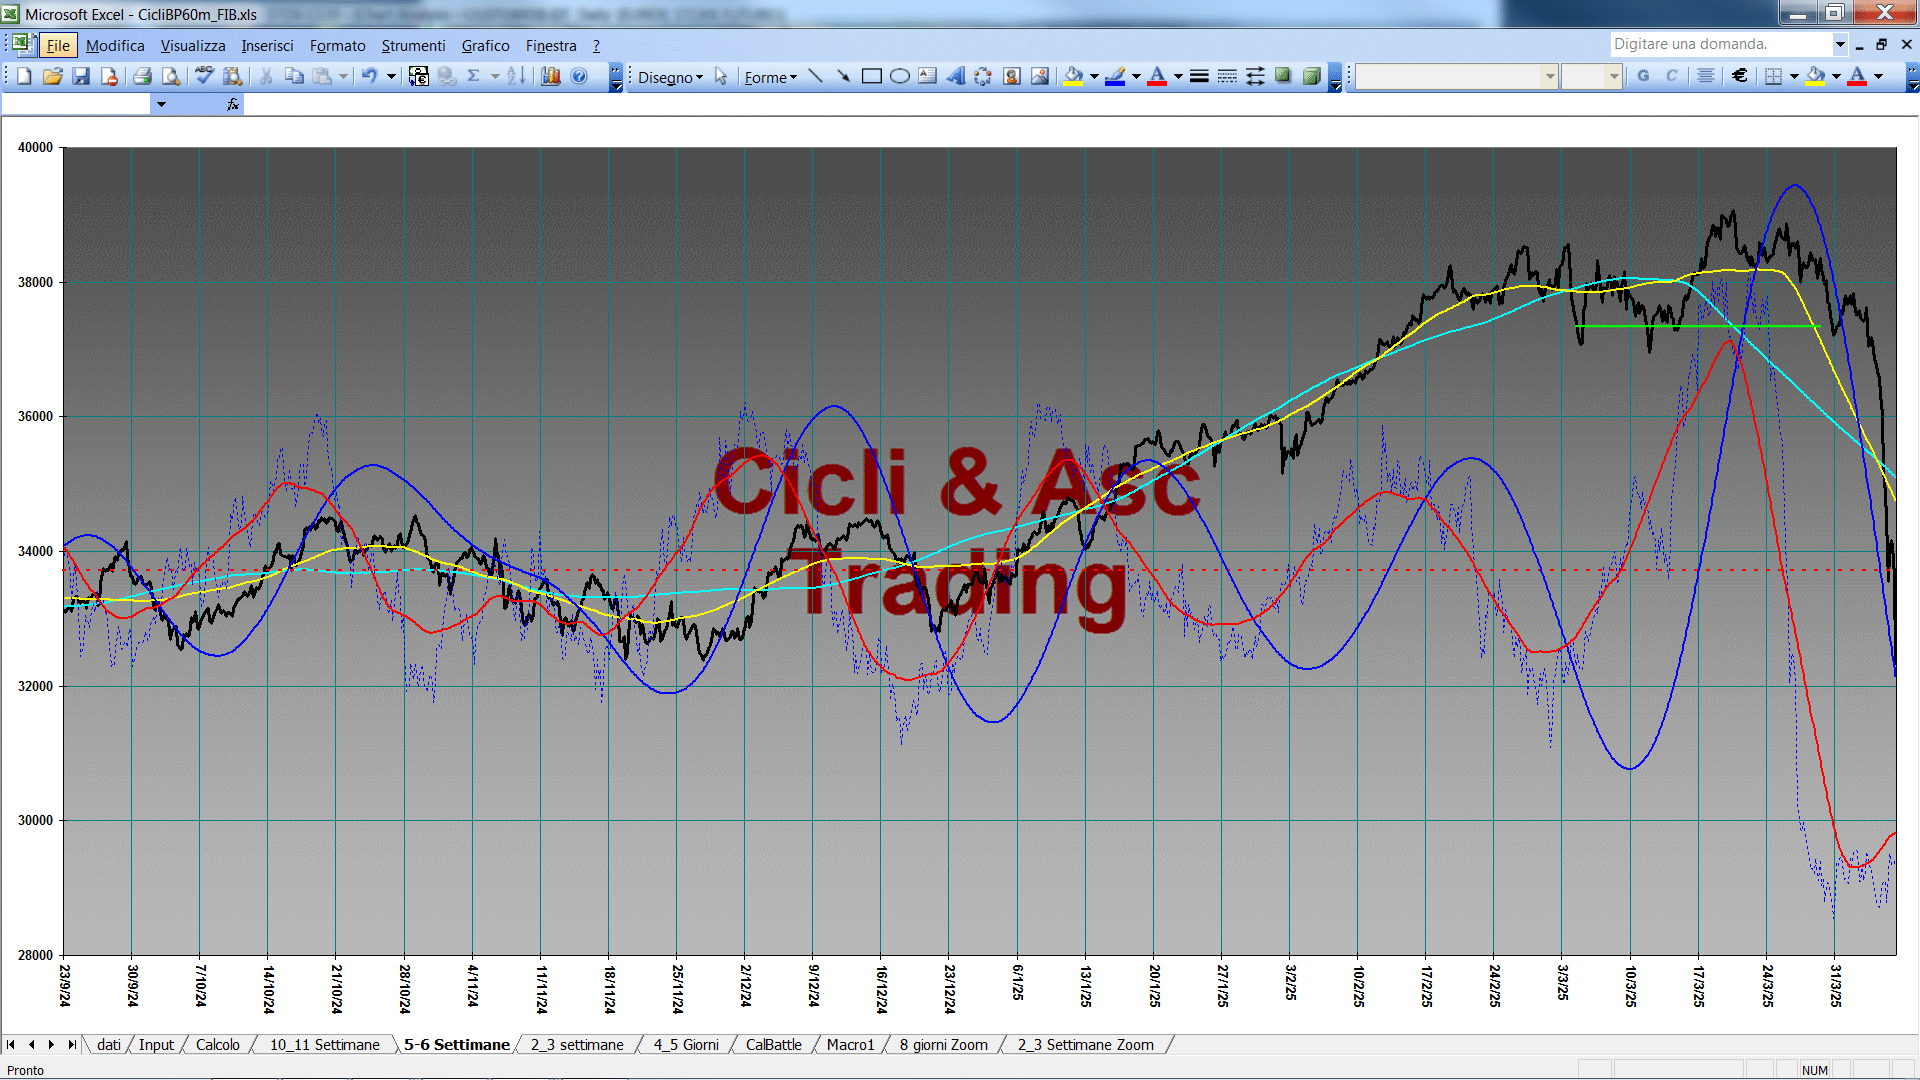Insert WordArt from Drawing toolbar
The width and height of the screenshot is (1920, 1080).
tap(955, 76)
